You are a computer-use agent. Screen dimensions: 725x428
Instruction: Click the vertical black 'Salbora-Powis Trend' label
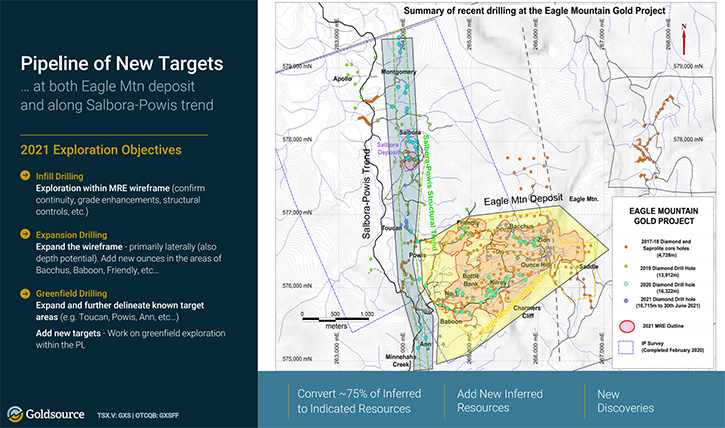pos(366,193)
